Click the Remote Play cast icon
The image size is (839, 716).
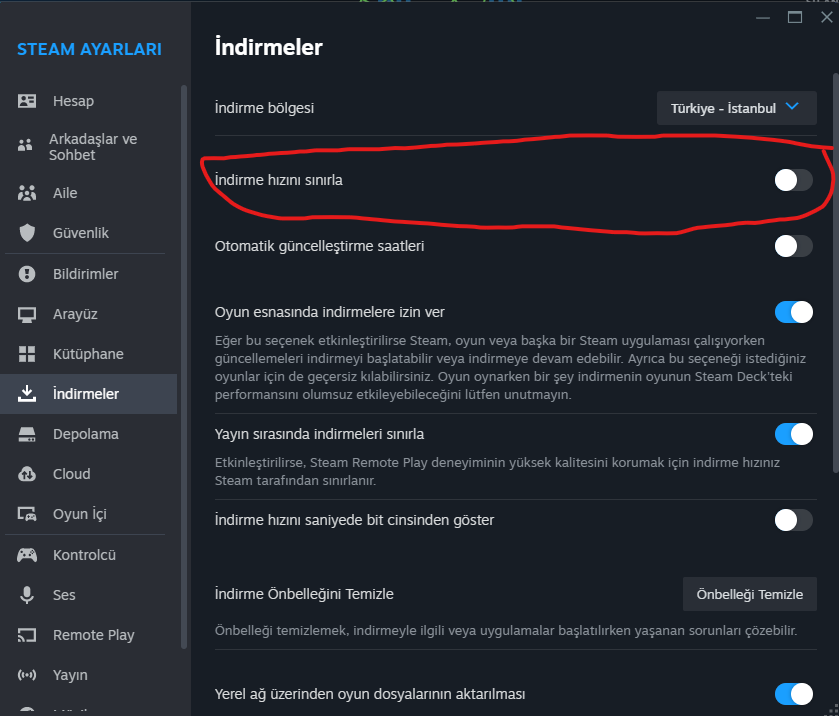click(x=27, y=635)
